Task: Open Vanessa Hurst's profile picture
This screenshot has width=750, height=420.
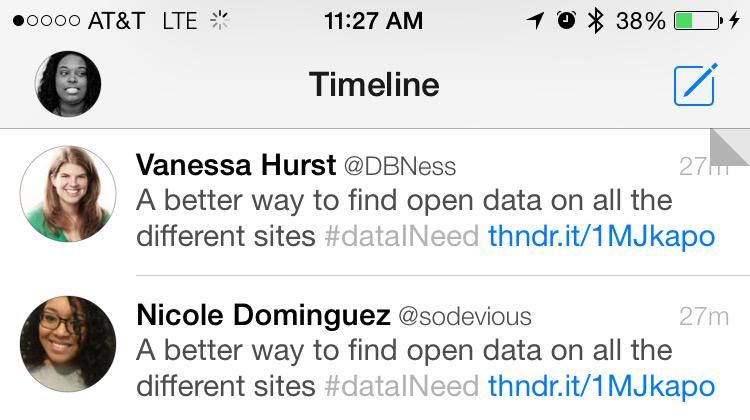Action: point(68,194)
